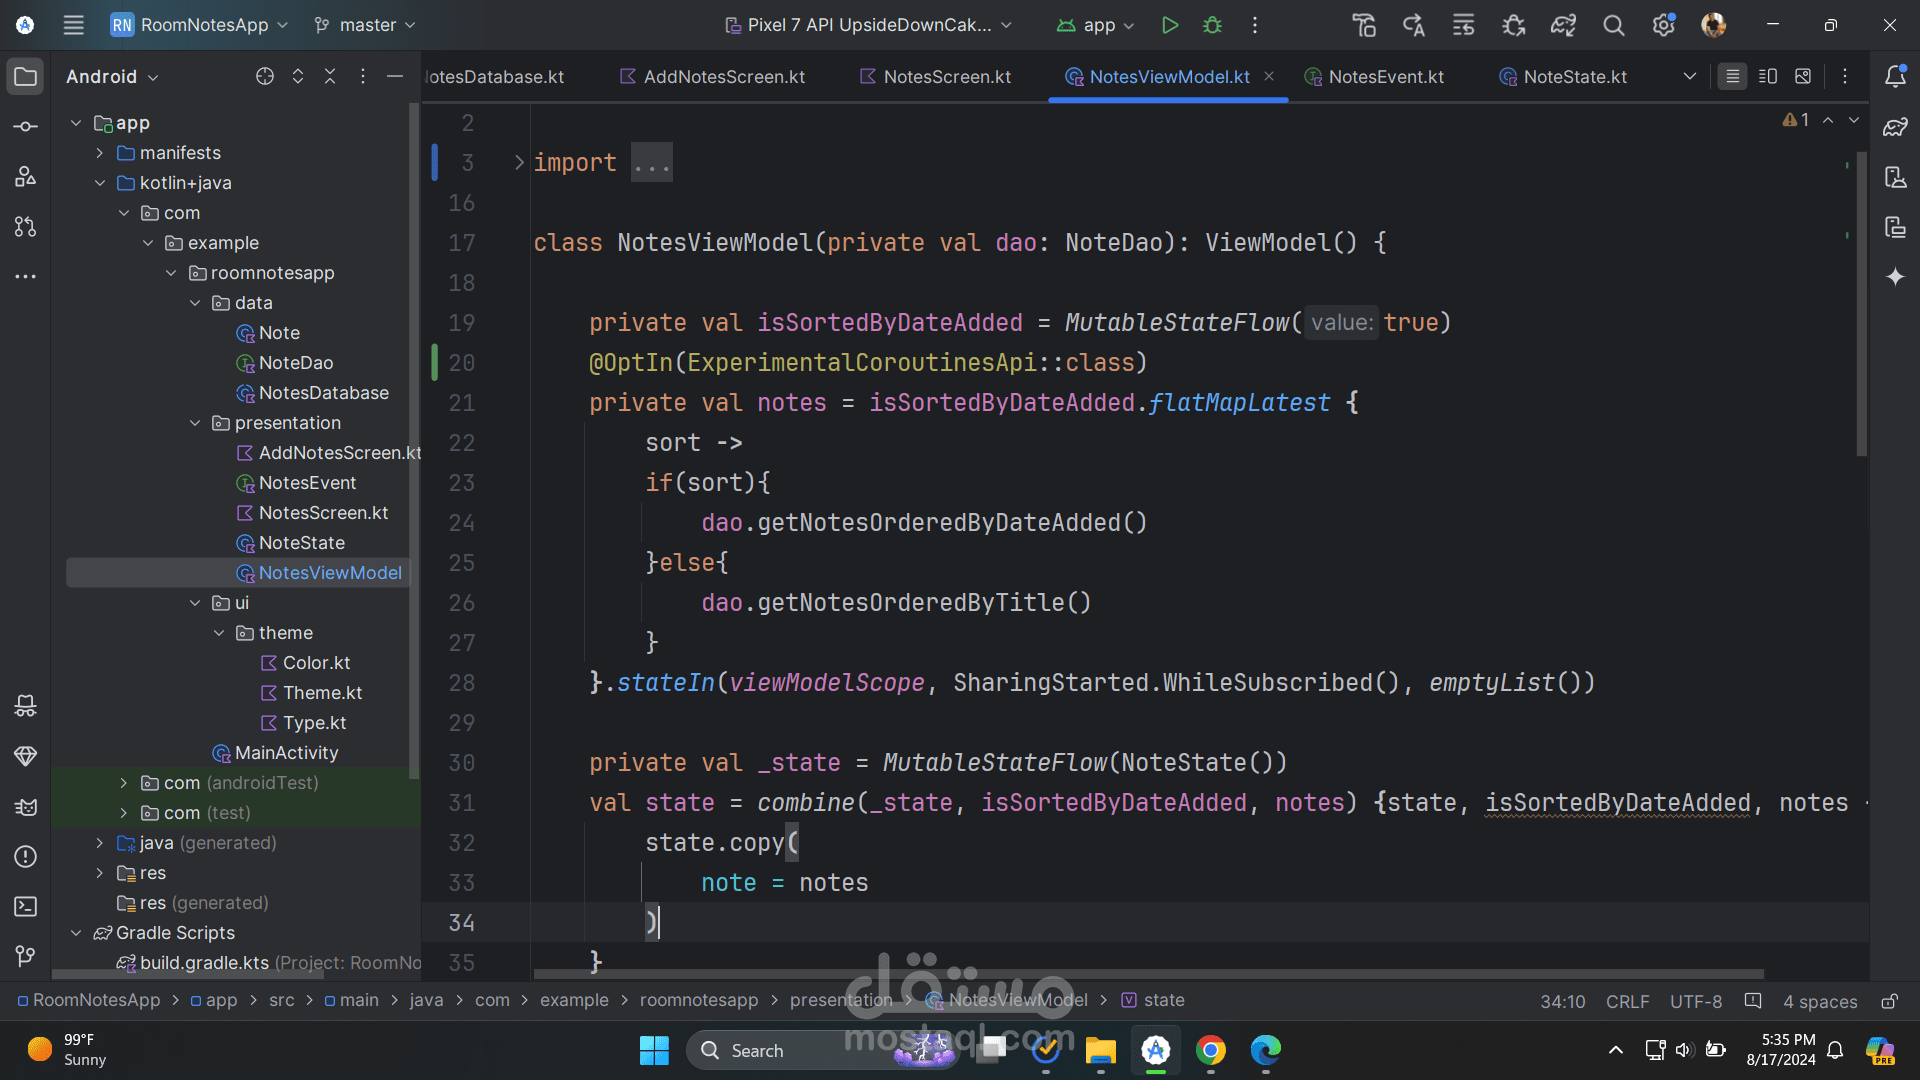The image size is (1920, 1080).
Task: Open the Terminal tool window
Action: [x=26, y=907]
